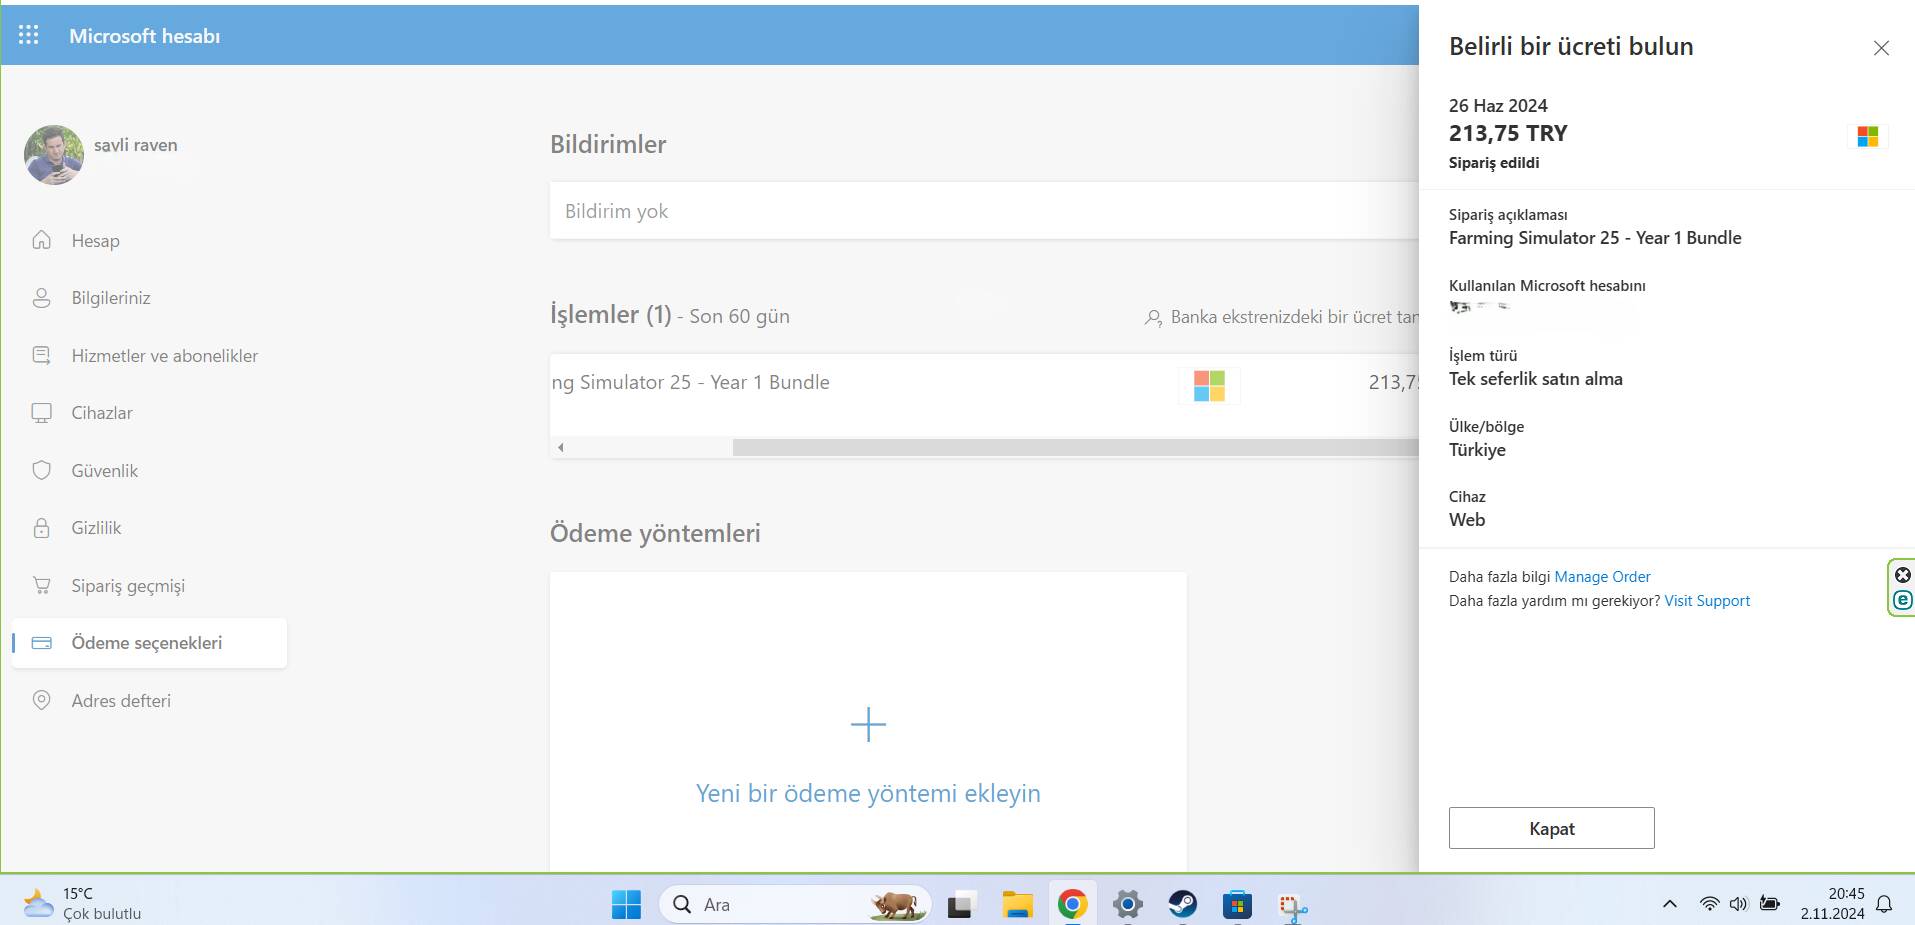Click the Hesap home icon
The image size is (1915, 925).
41,240
